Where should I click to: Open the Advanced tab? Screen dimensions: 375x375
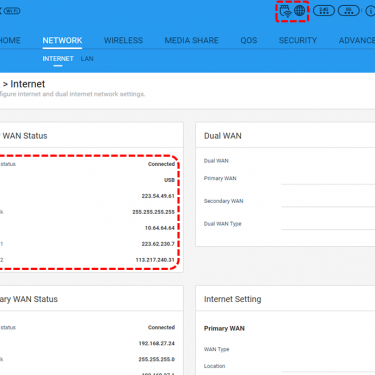357,41
